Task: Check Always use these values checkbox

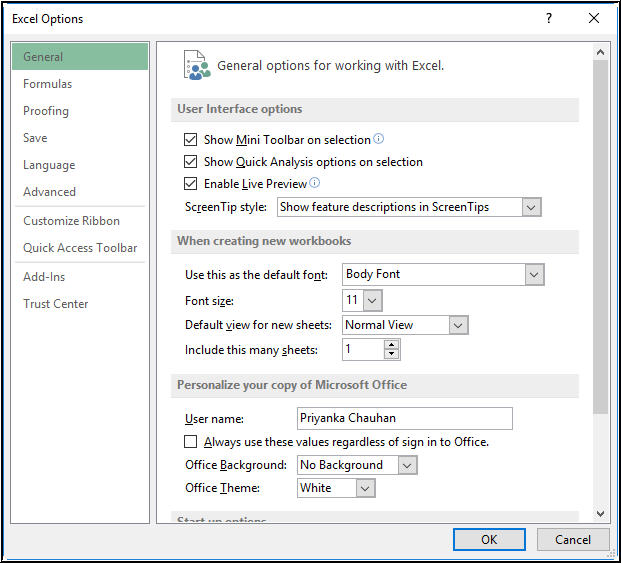Action: pyautogui.click(x=190, y=441)
